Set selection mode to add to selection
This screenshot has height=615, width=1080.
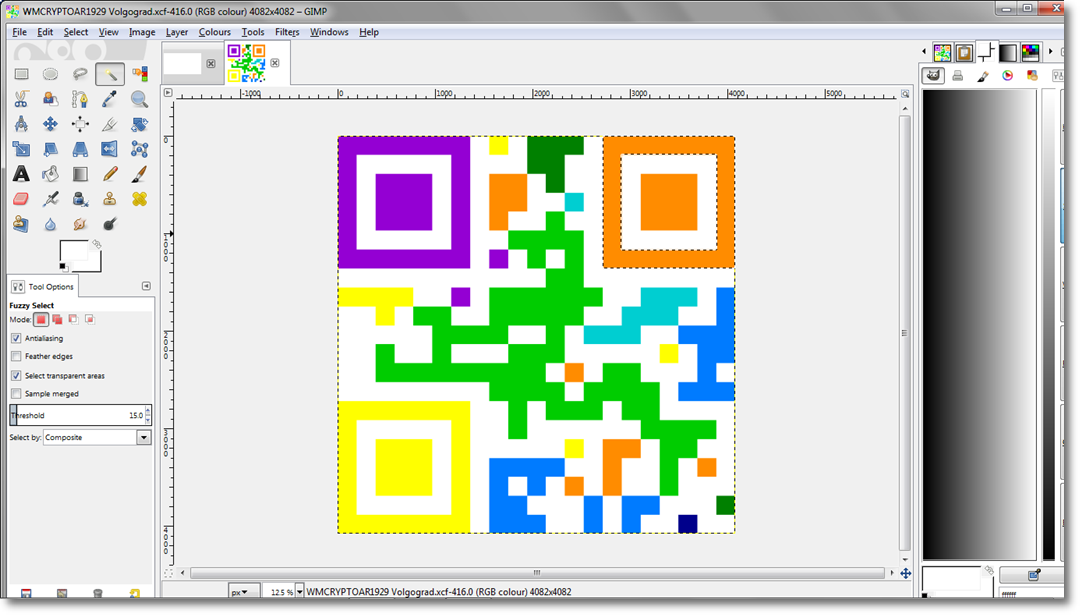57,320
